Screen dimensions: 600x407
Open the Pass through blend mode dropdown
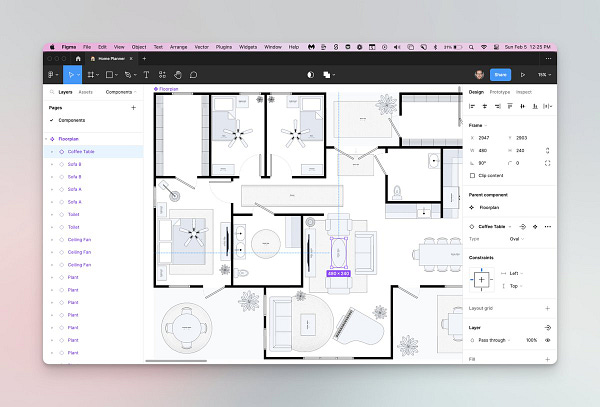[x=494, y=340]
